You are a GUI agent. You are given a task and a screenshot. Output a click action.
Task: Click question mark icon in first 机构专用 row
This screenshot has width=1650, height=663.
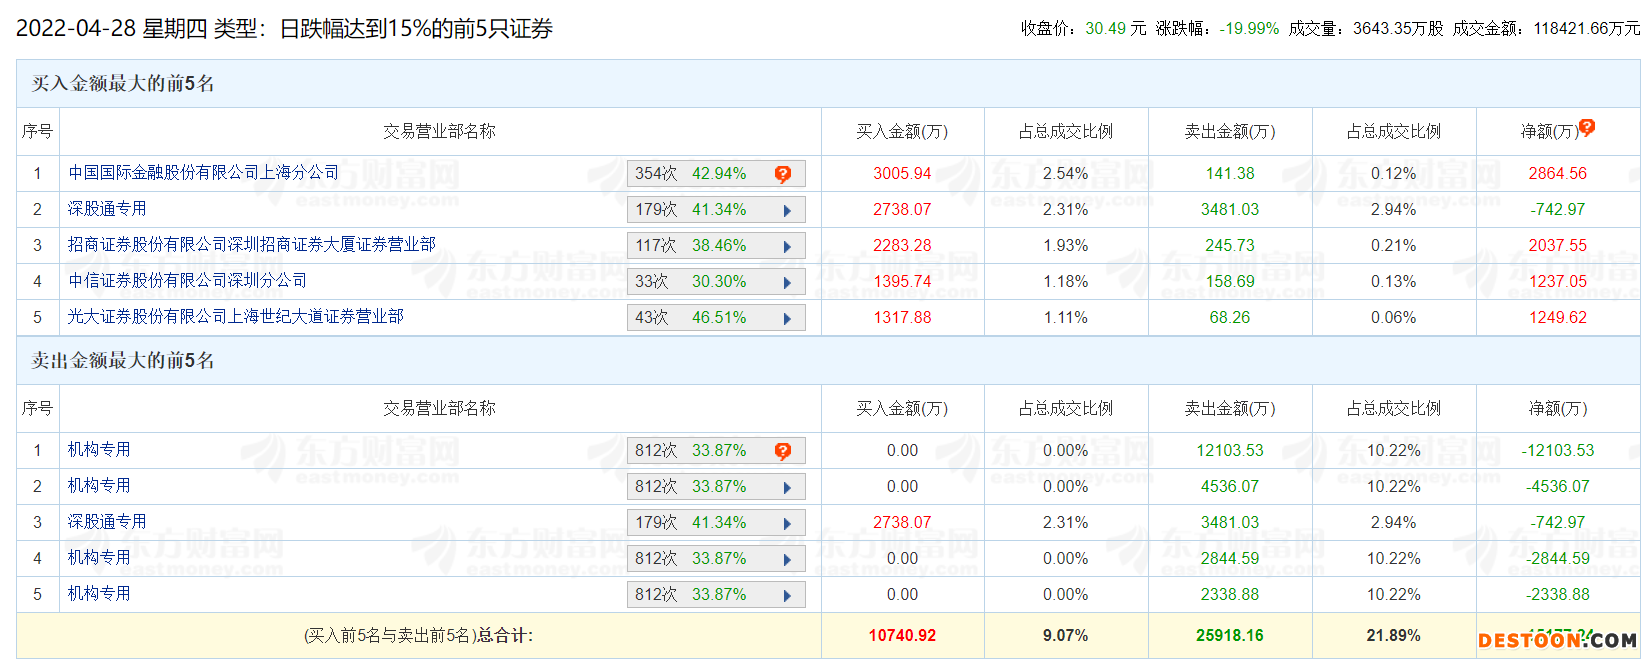pyautogui.click(x=783, y=451)
